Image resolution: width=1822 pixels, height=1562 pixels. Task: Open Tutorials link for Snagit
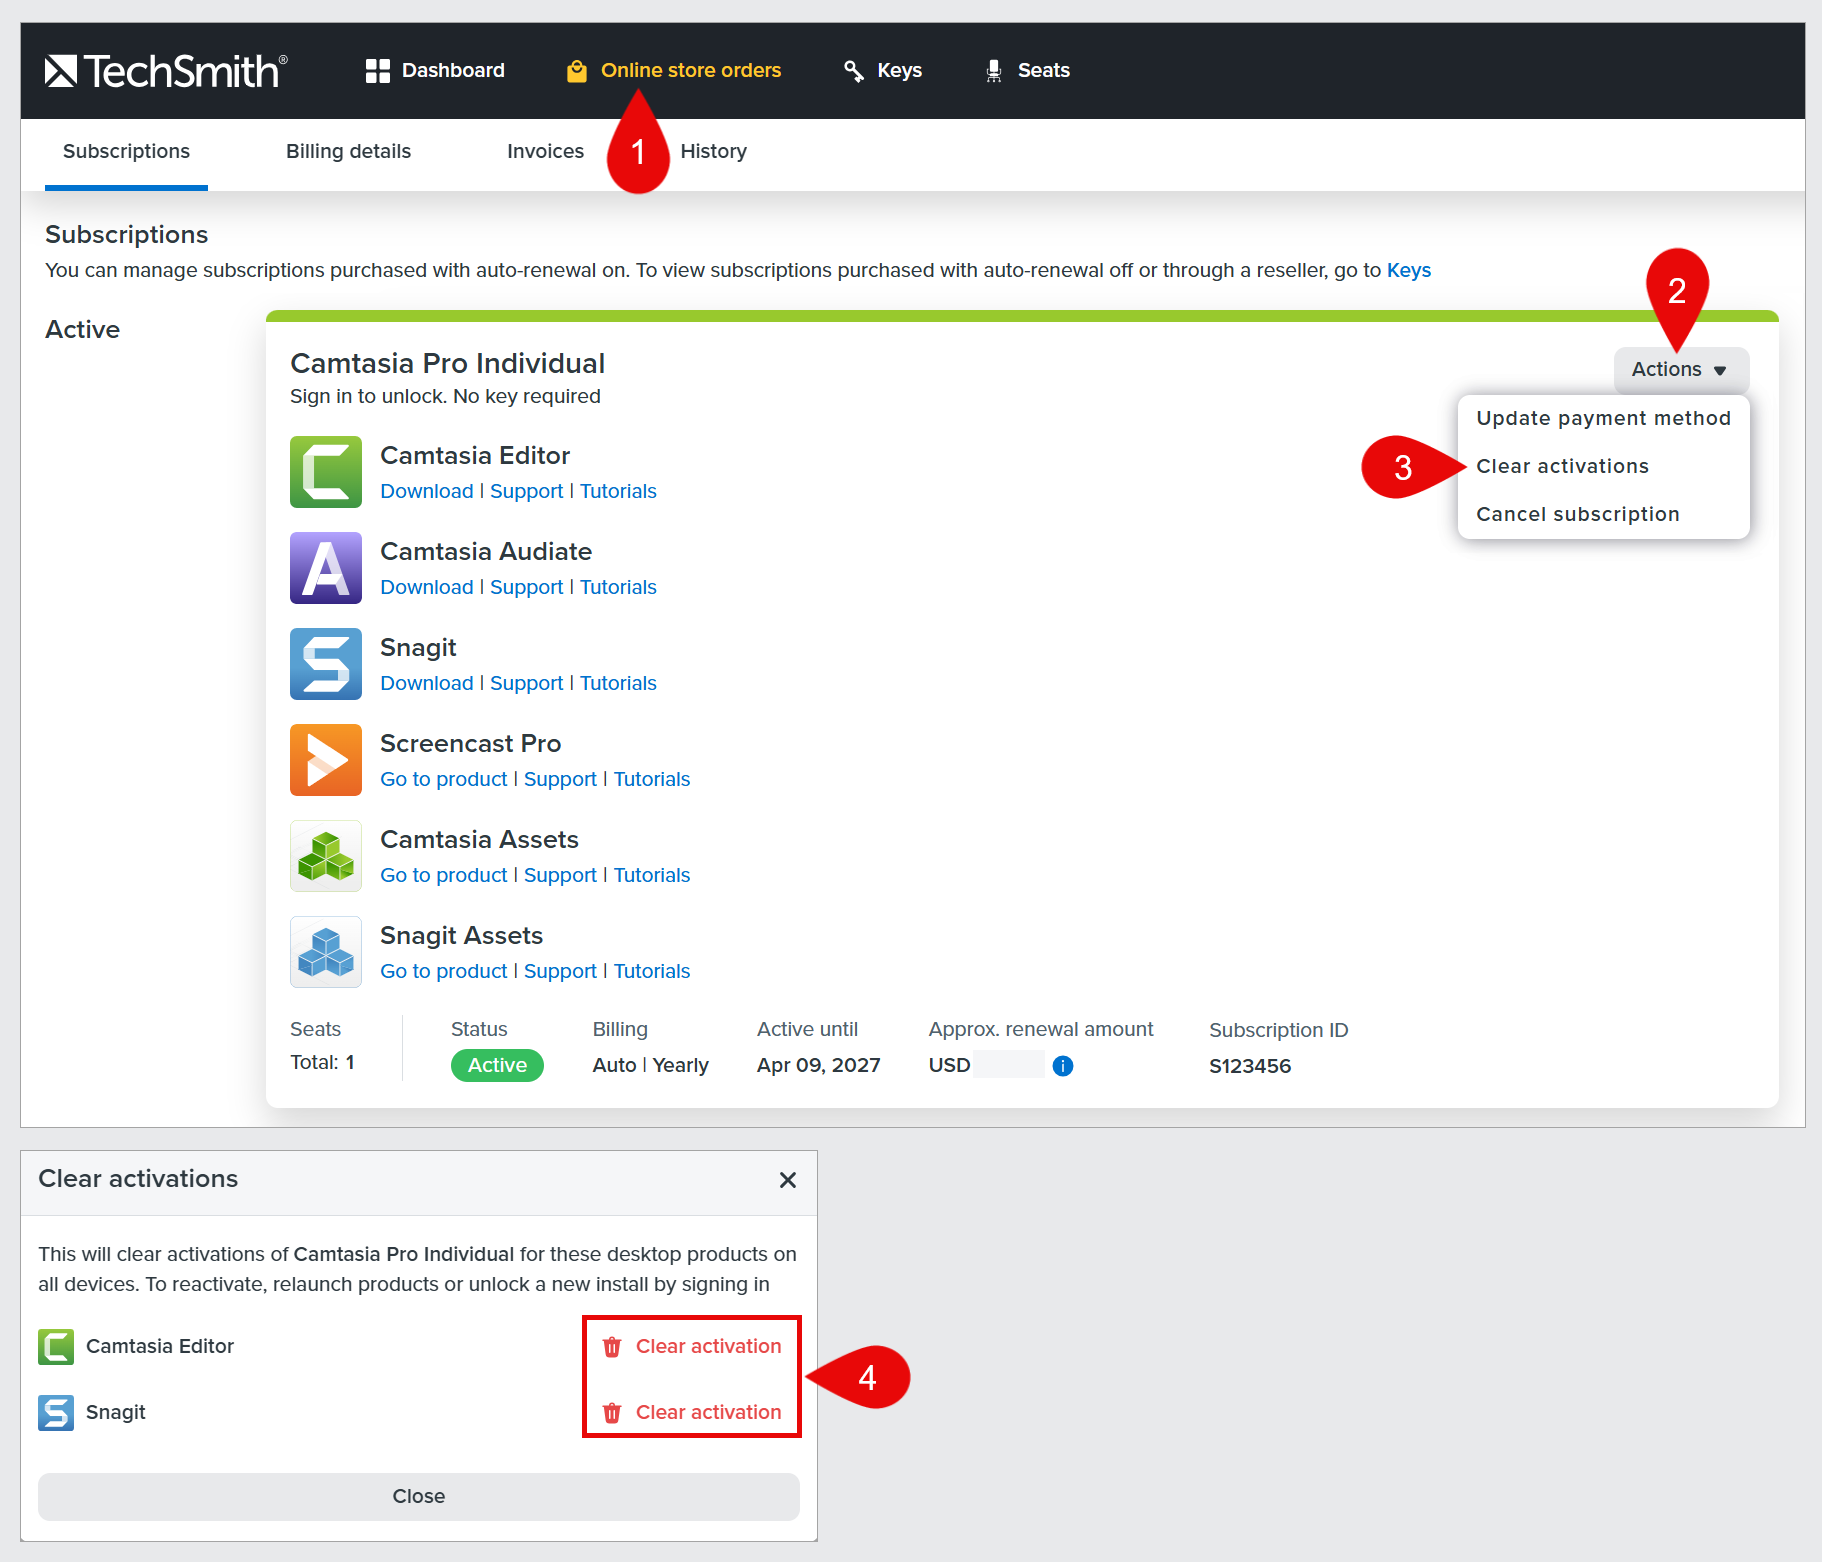tap(618, 684)
